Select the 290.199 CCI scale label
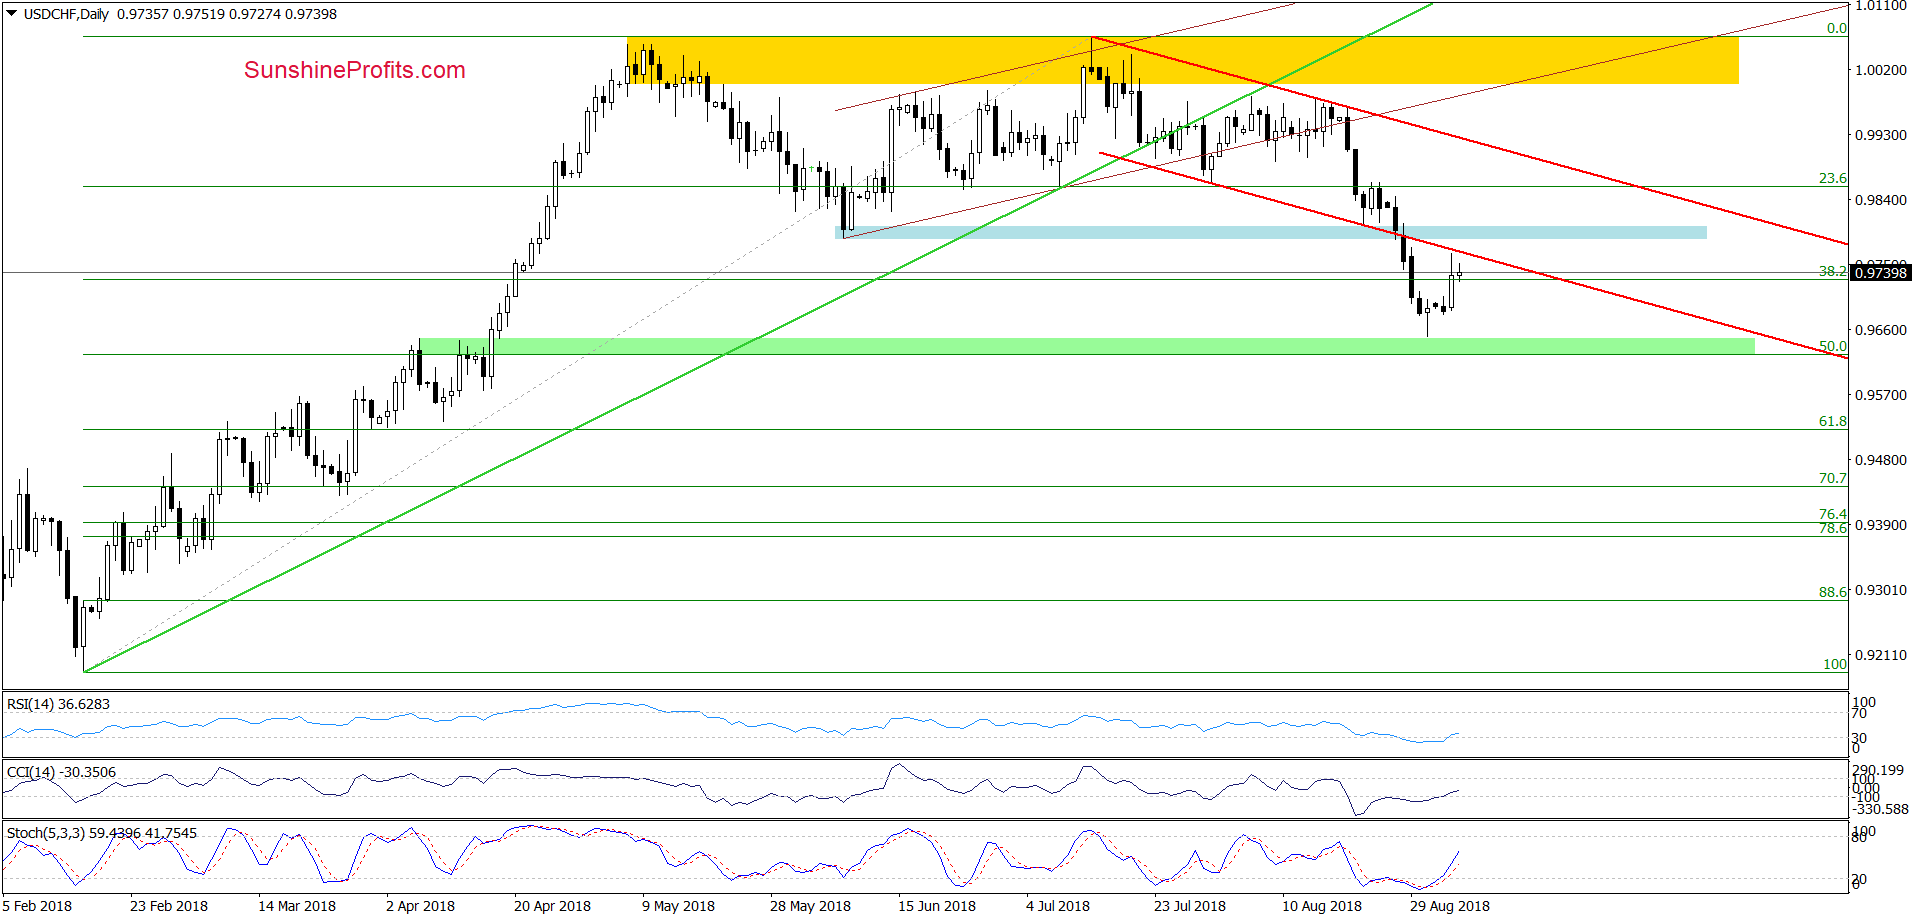The height and width of the screenshot is (920, 1916). (1879, 771)
